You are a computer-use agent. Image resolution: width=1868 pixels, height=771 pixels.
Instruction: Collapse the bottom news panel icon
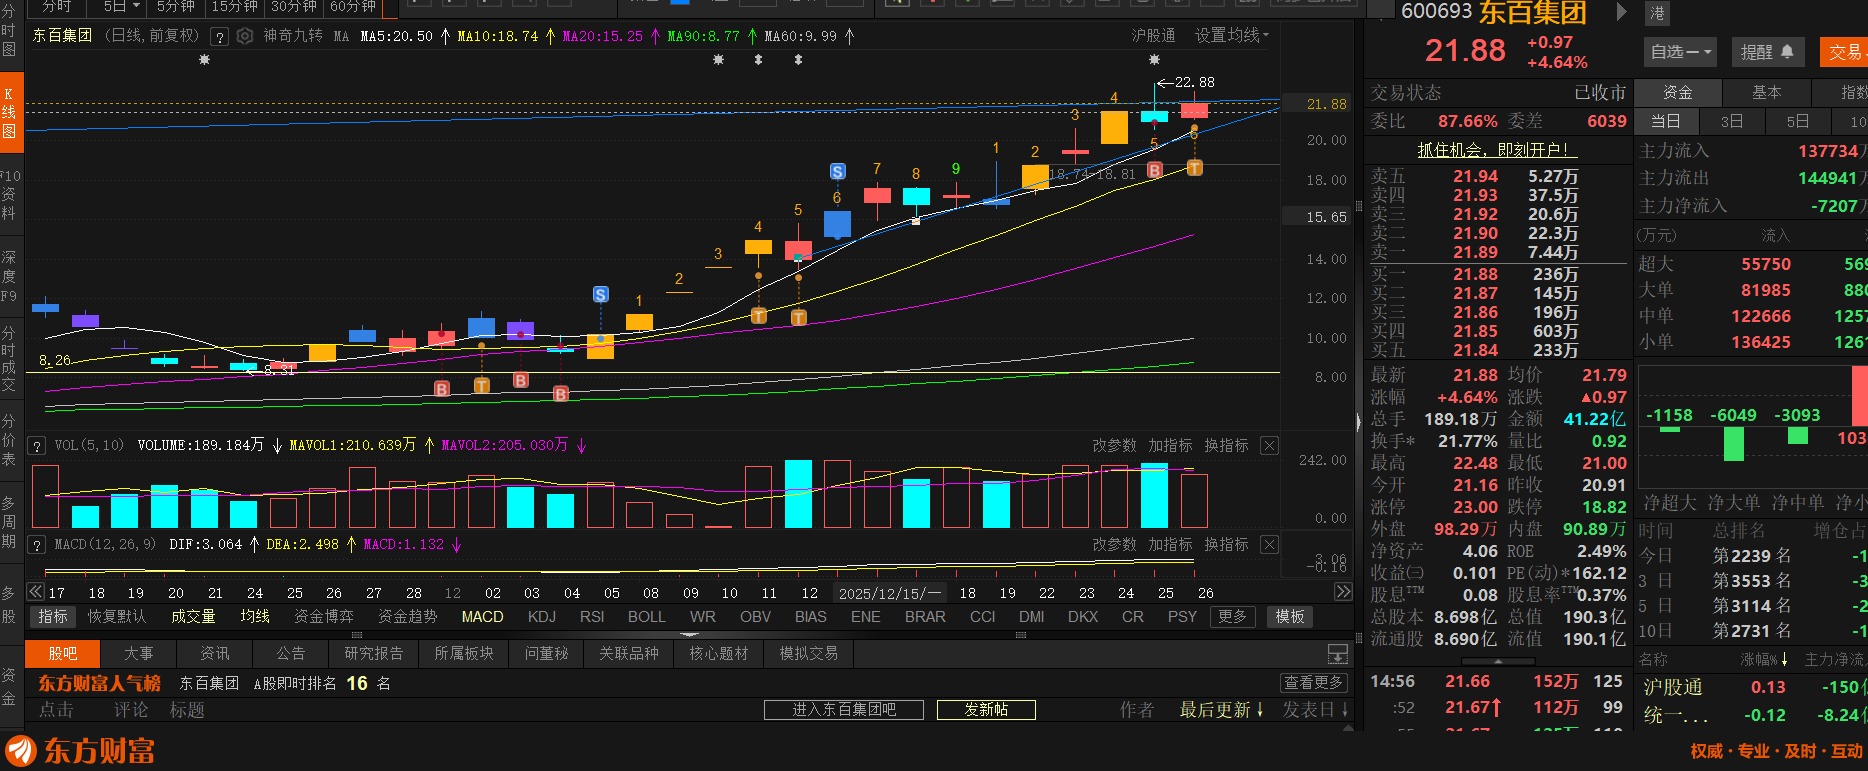pos(1337,654)
